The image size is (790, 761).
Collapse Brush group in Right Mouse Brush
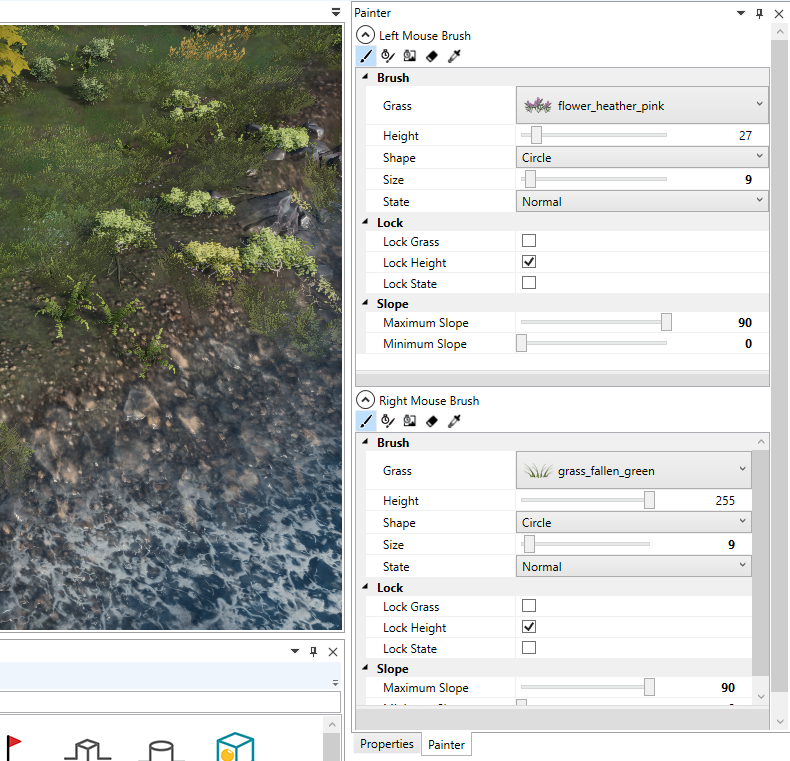[365, 442]
